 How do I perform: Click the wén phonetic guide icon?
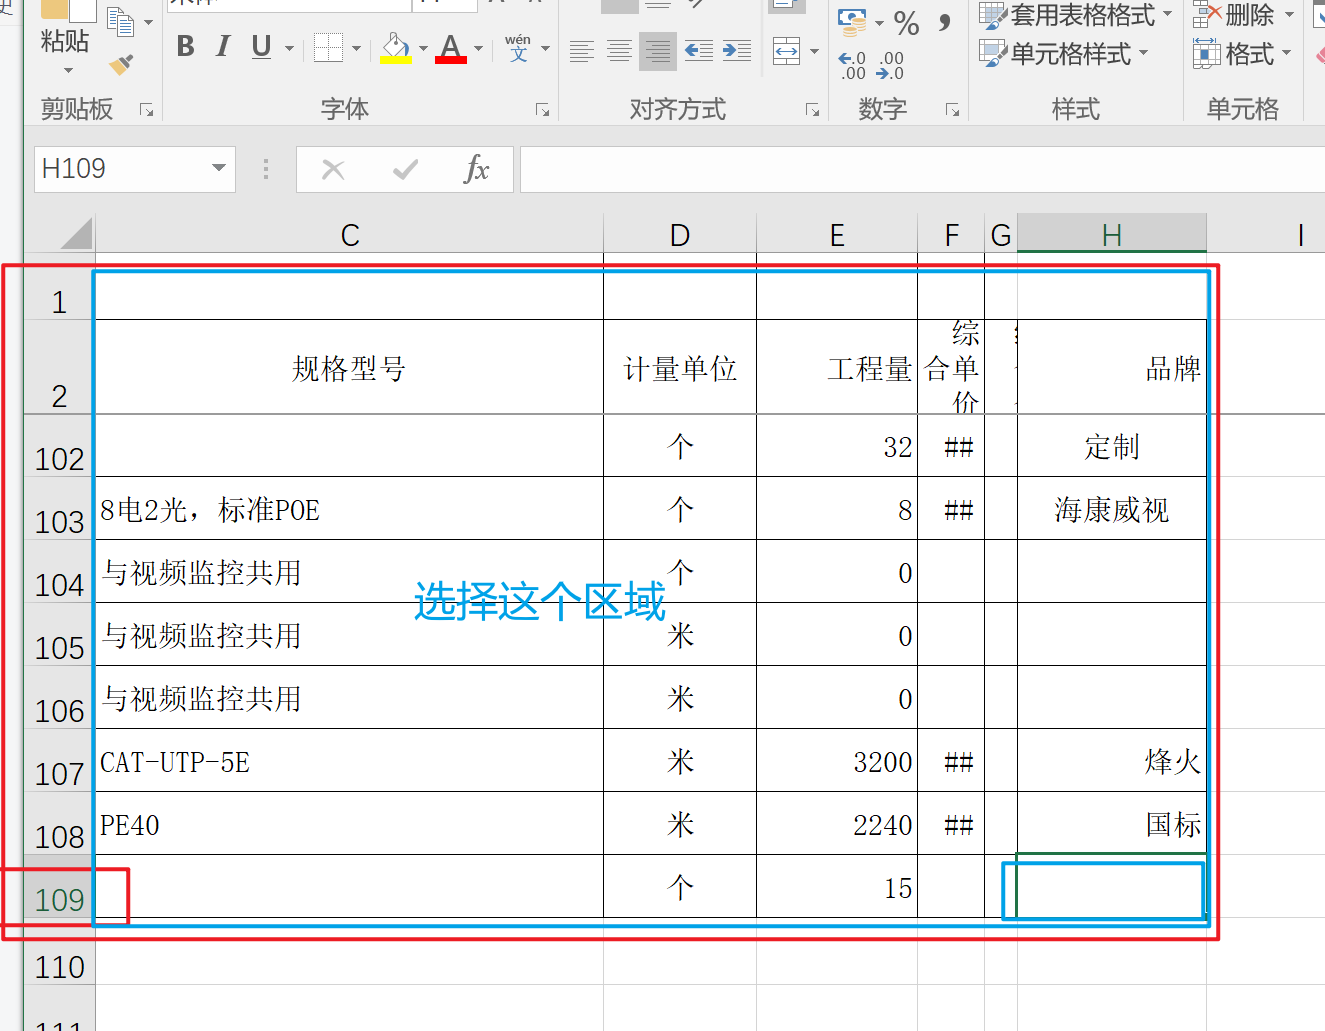tap(518, 47)
